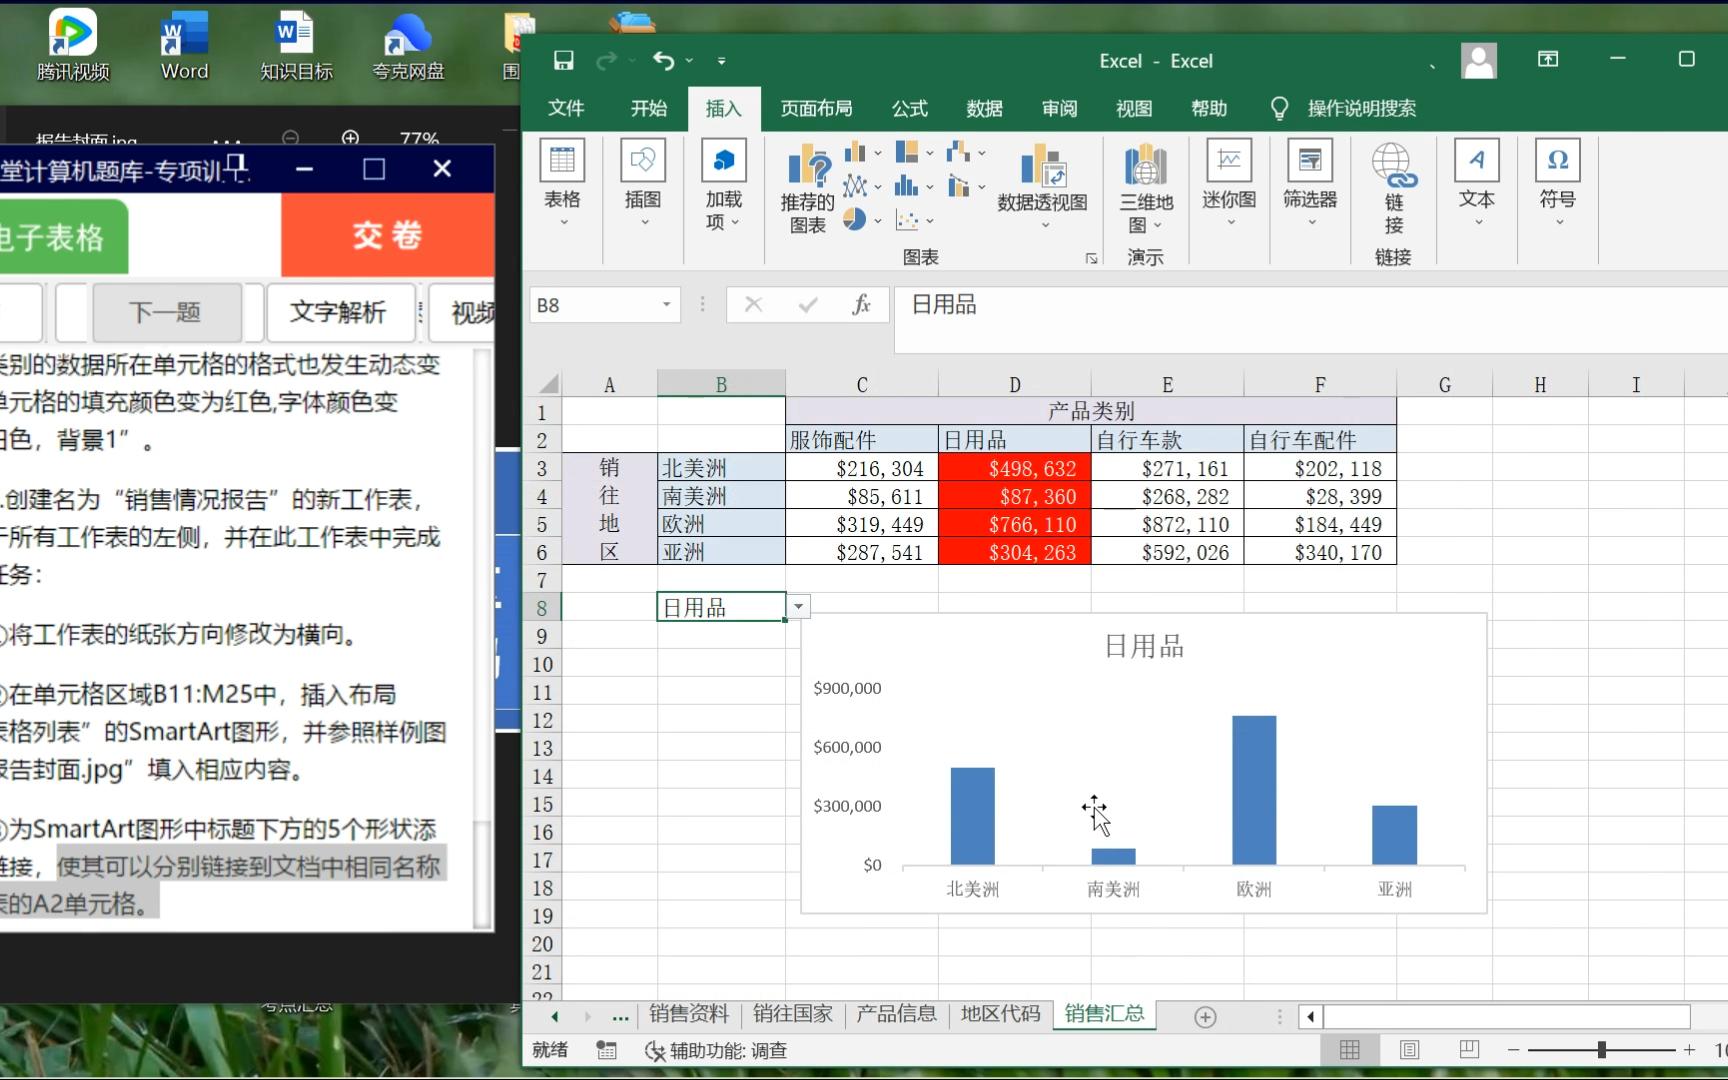Expand the 日用品 cell dropdown in B8
Screen dimensions: 1728x1080
pyautogui.click(x=797, y=606)
